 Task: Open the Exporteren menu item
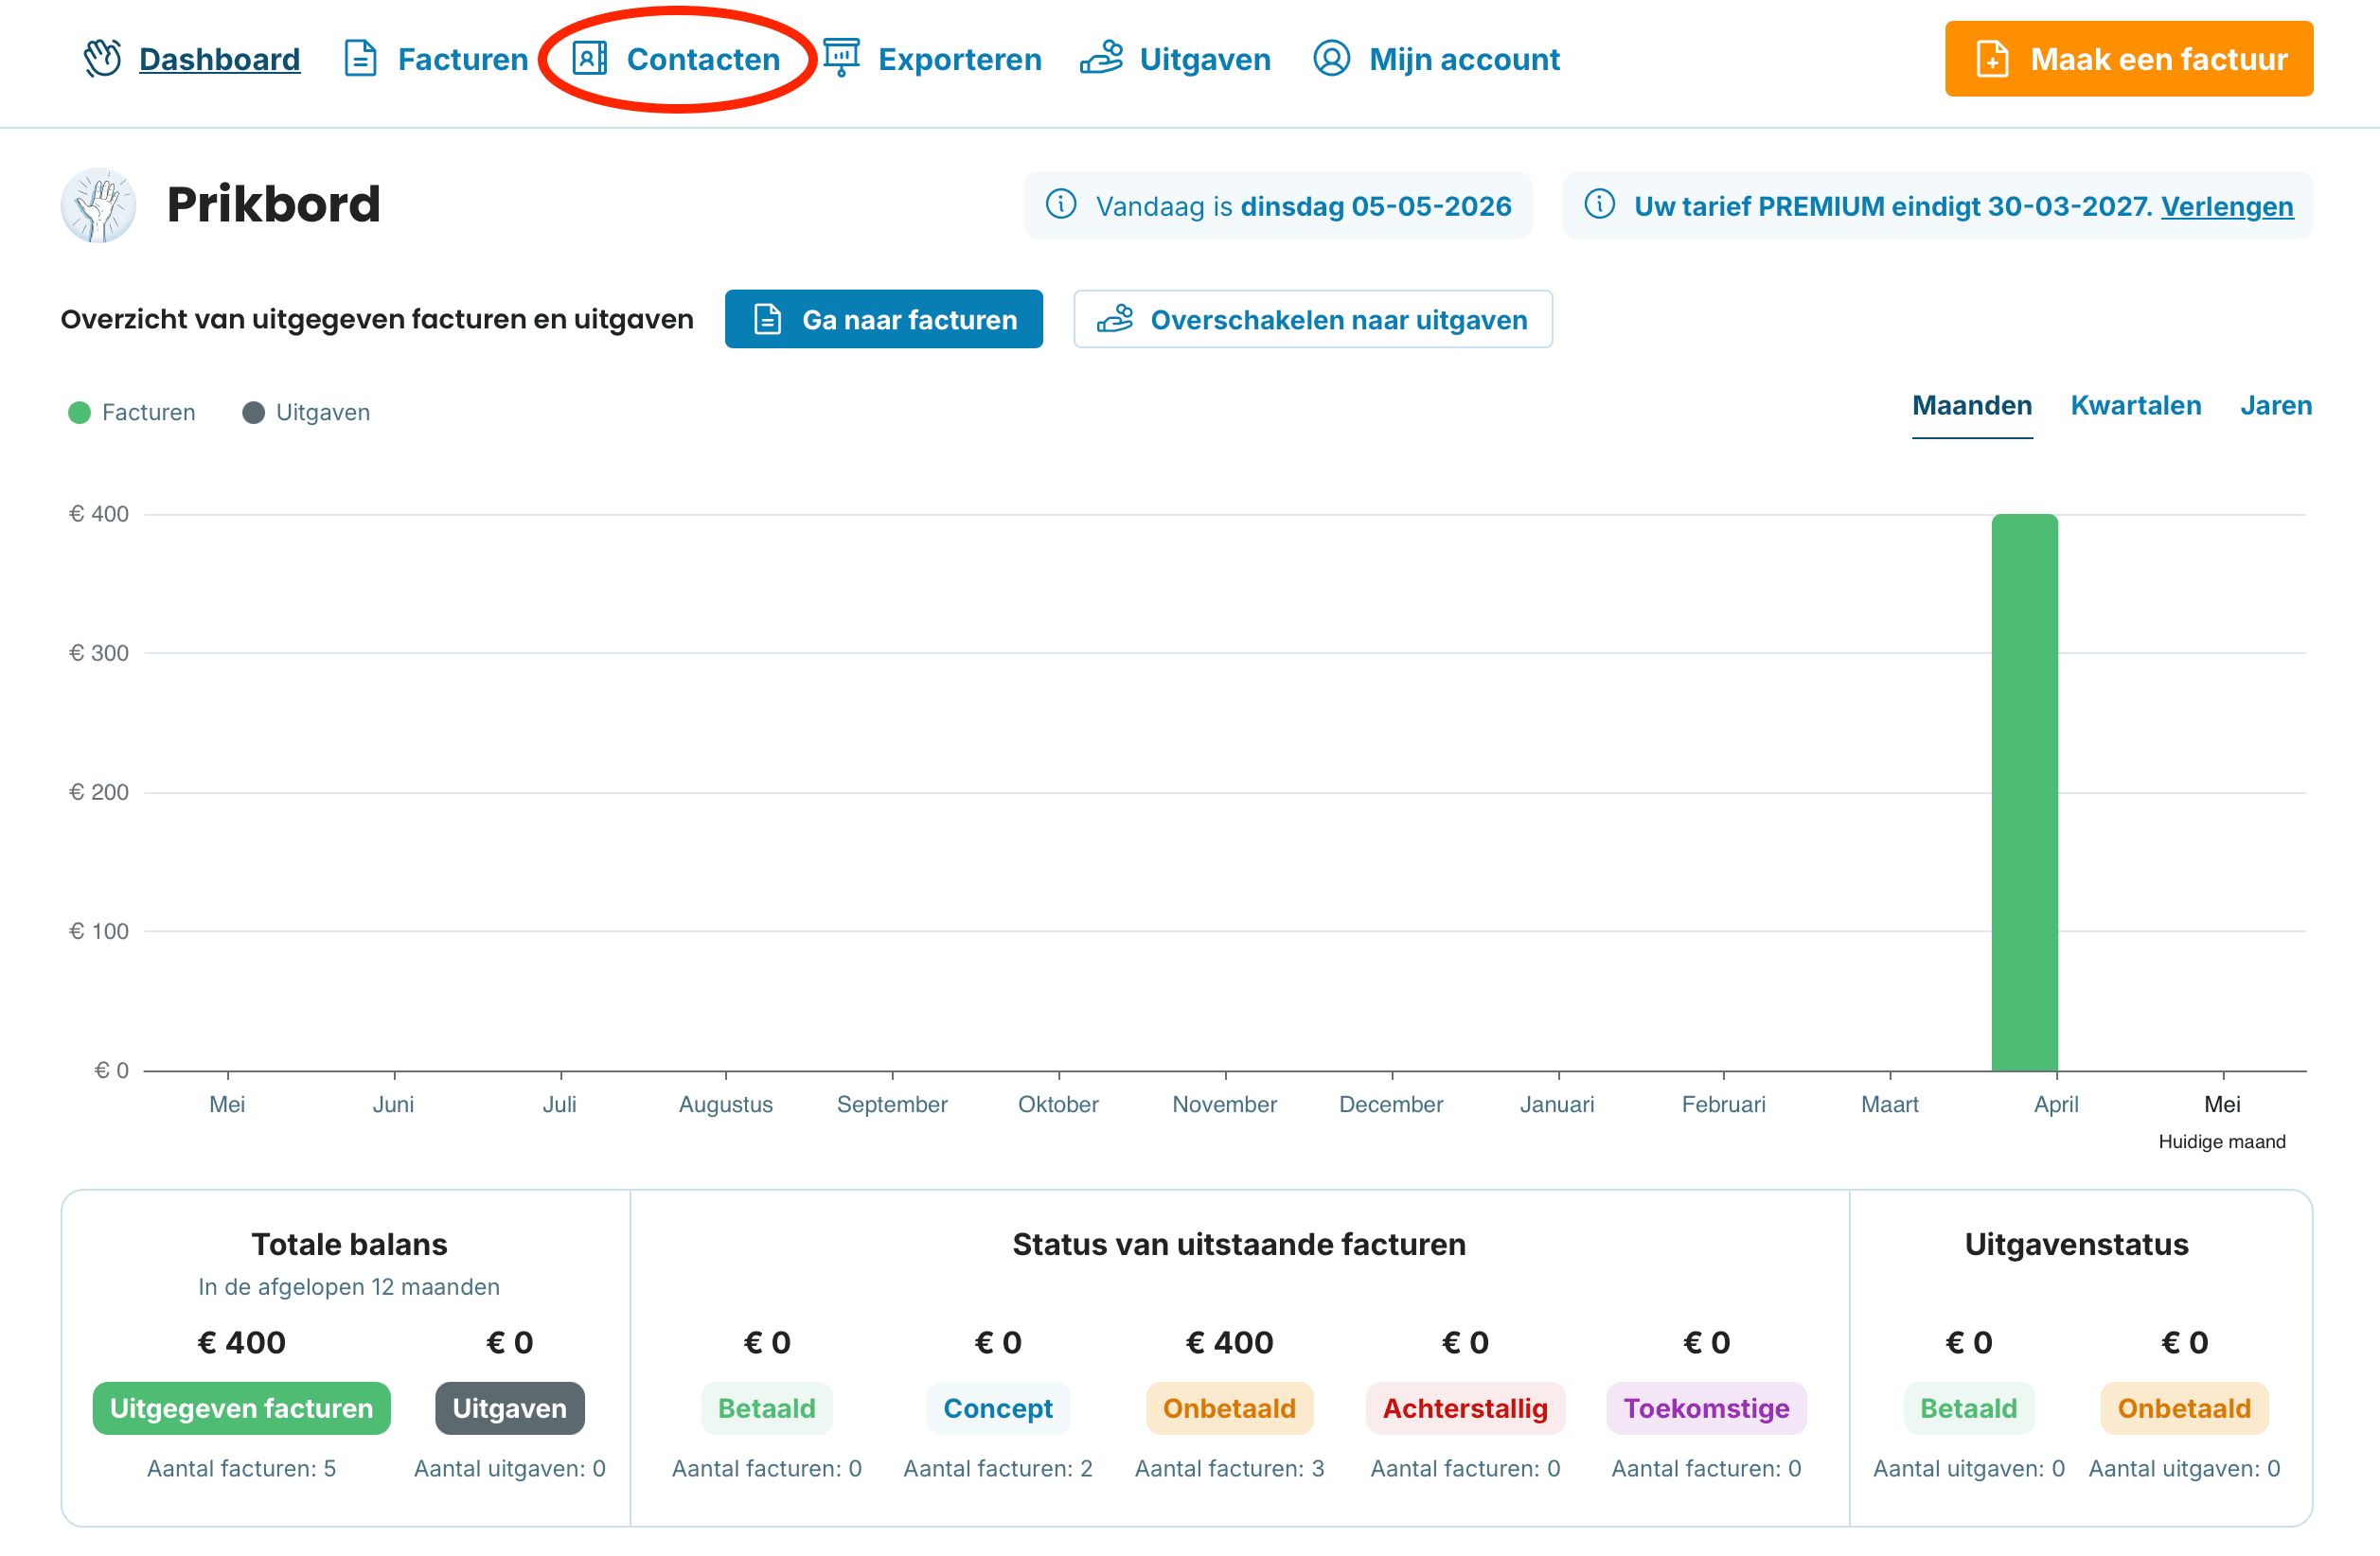tap(959, 59)
